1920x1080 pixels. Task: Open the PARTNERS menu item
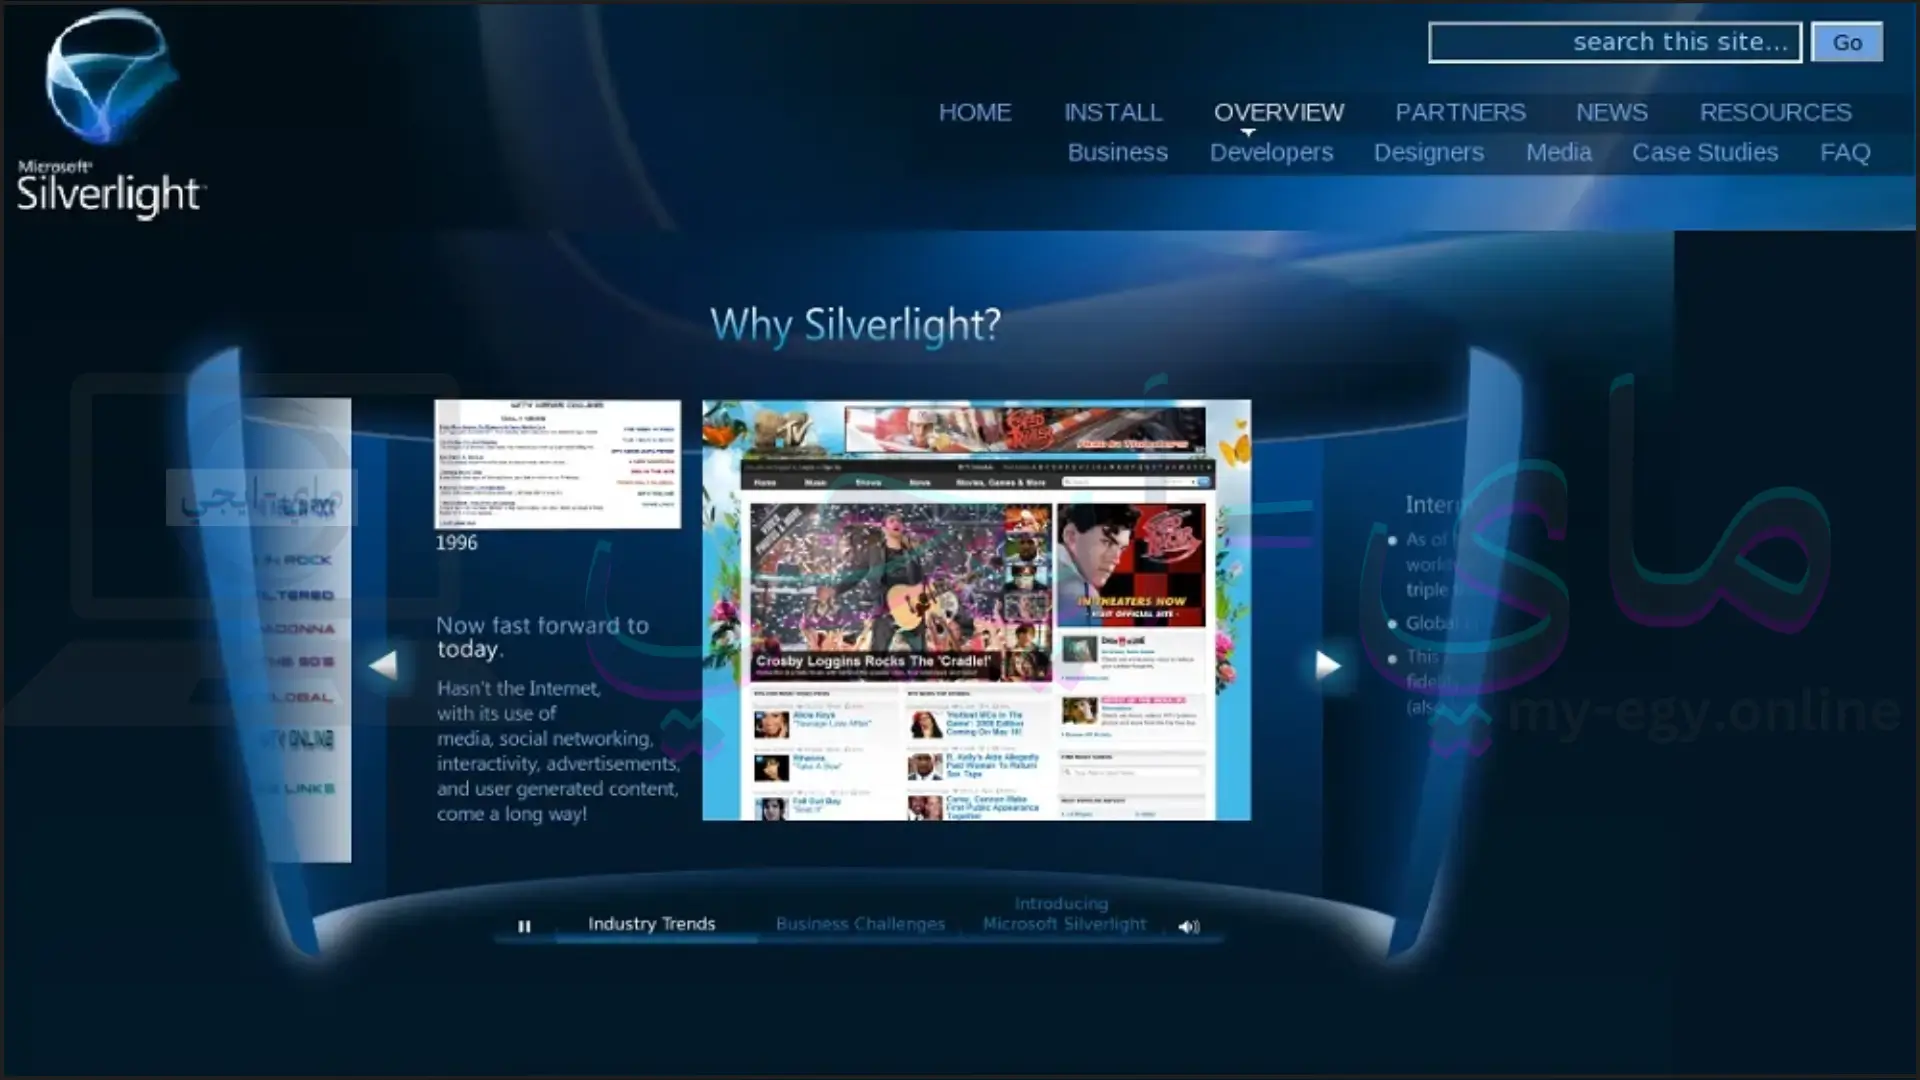1460,112
